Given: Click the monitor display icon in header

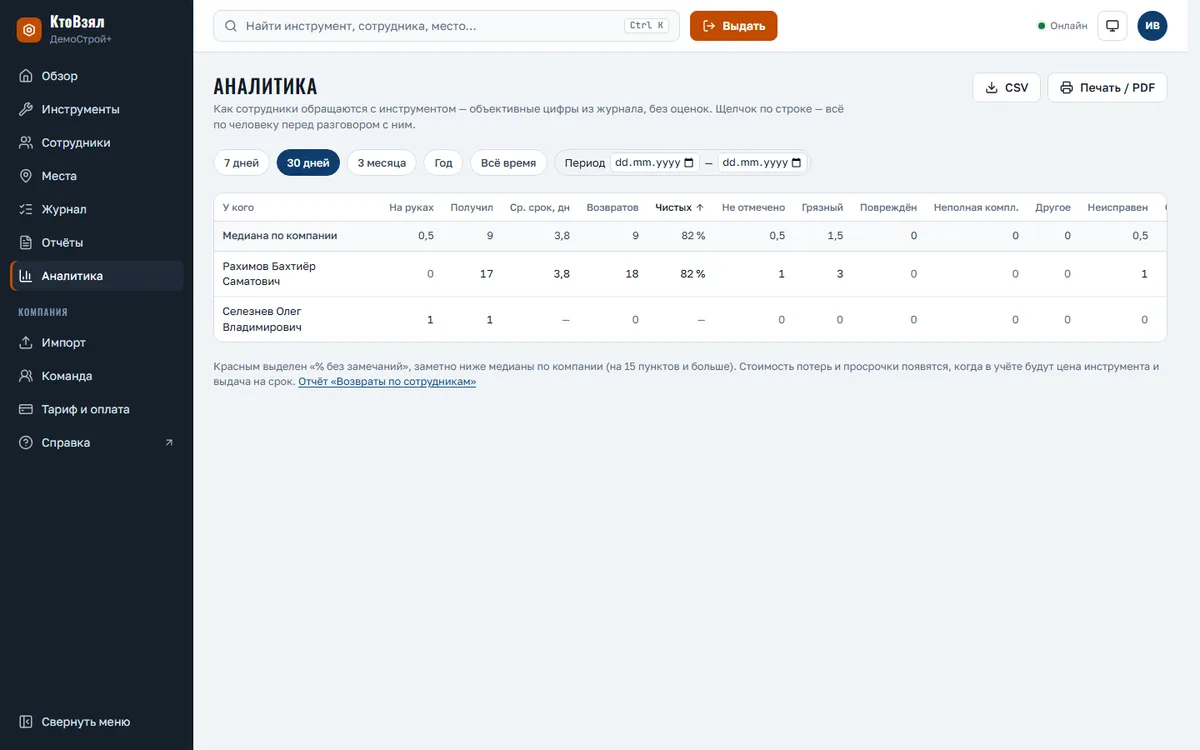Looking at the screenshot, I should (1112, 26).
